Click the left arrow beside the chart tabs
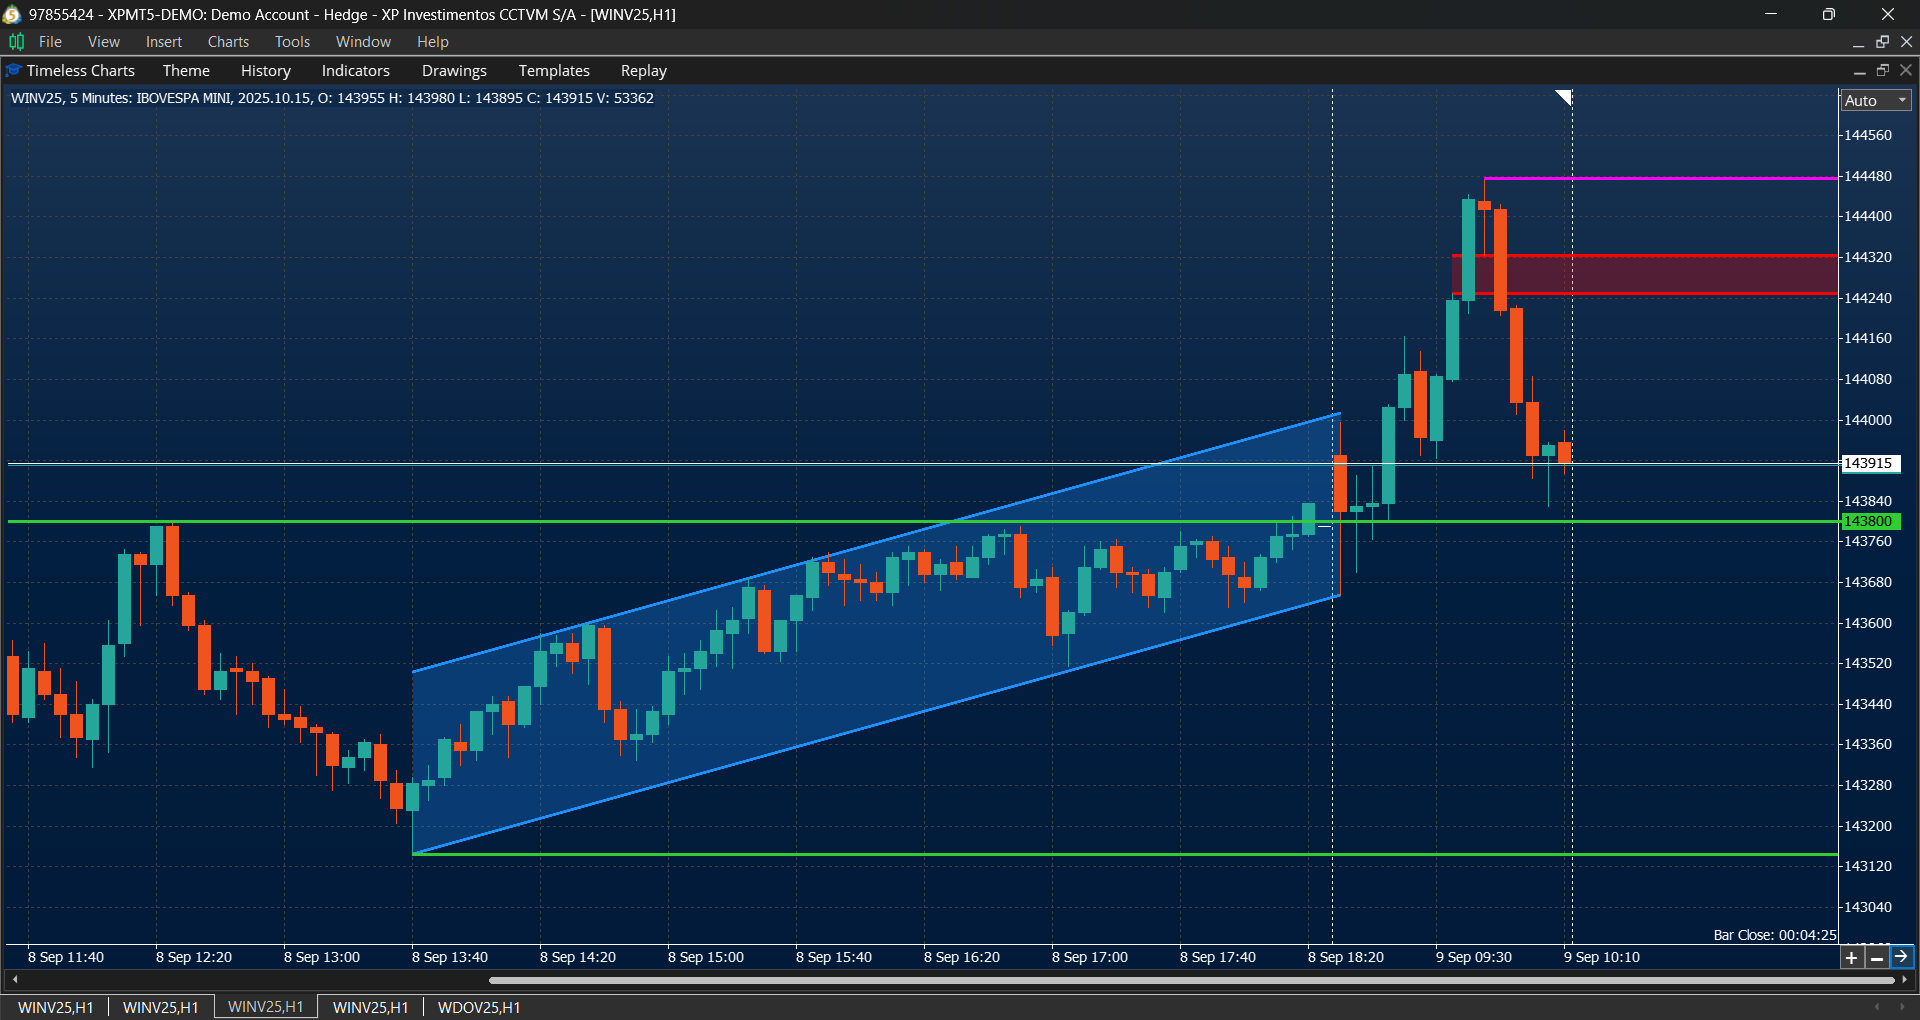 pos(1877,1006)
